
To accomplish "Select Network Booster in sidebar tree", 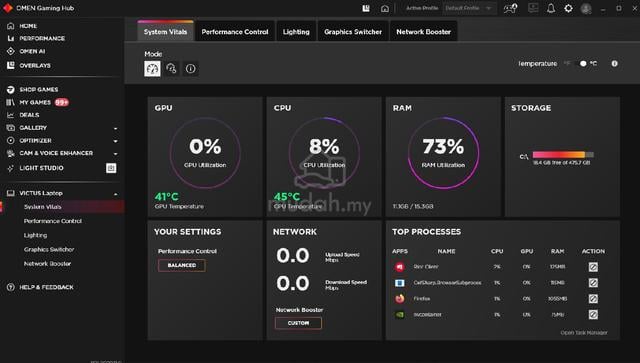I will 47,264.
